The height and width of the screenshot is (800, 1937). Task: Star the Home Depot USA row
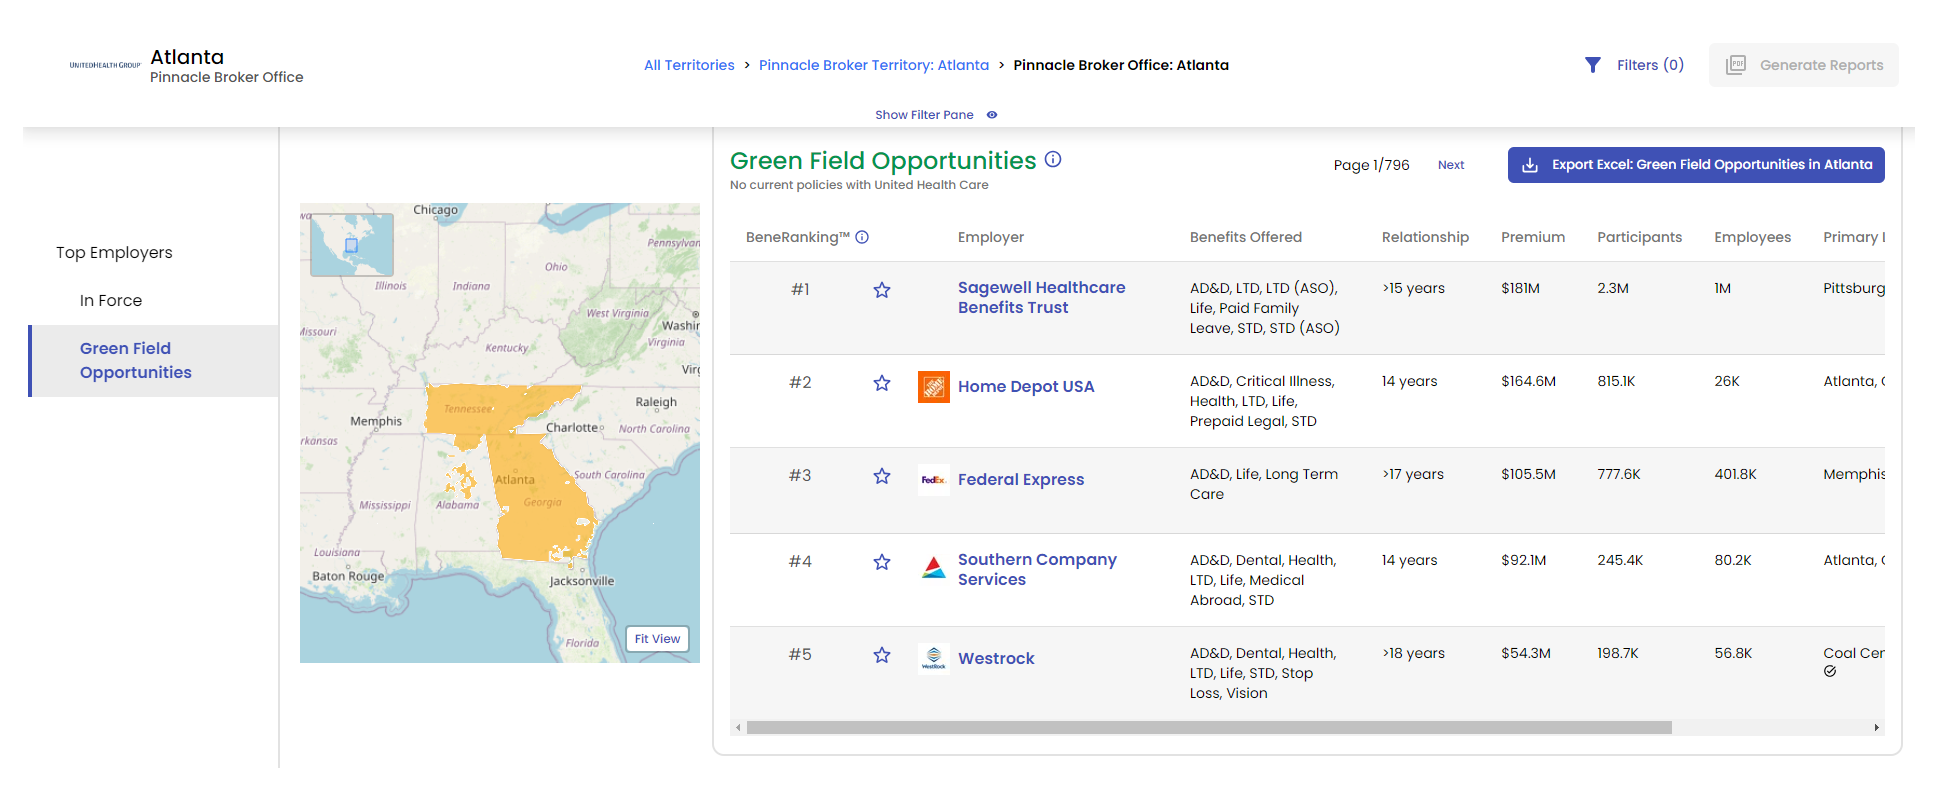pos(882,383)
